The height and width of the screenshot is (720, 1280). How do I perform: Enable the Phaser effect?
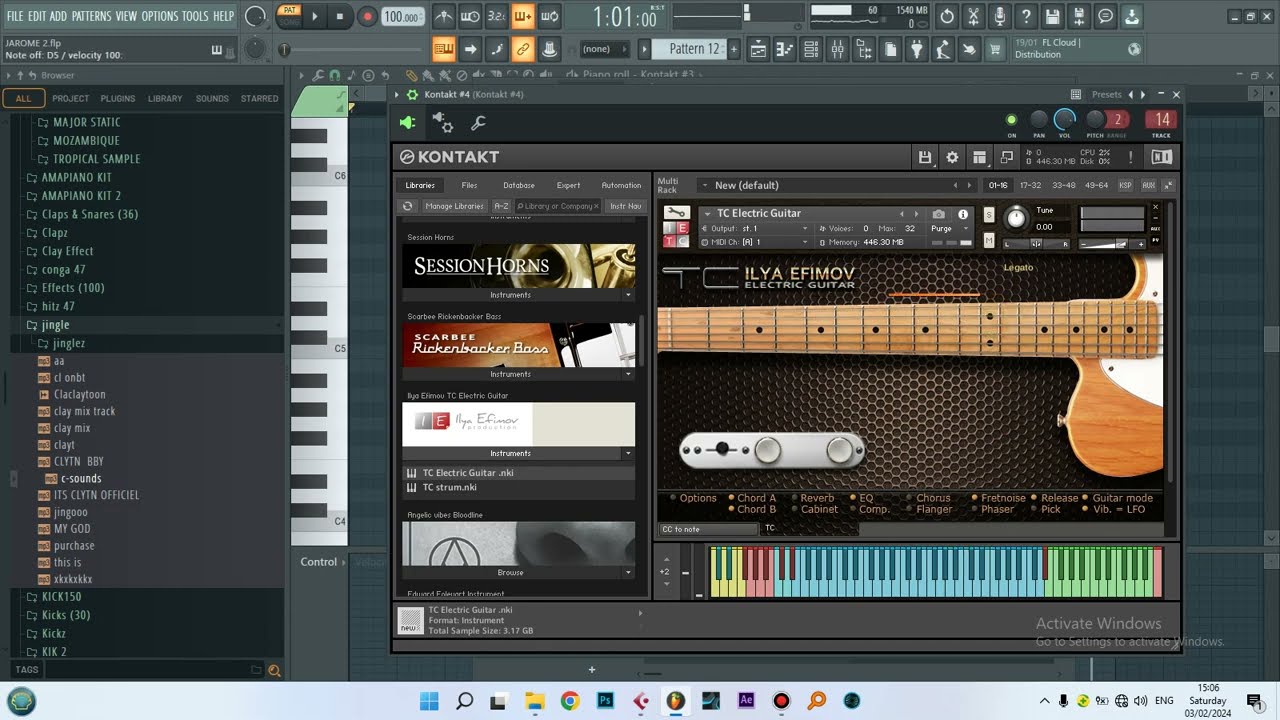click(x=975, y=510)
